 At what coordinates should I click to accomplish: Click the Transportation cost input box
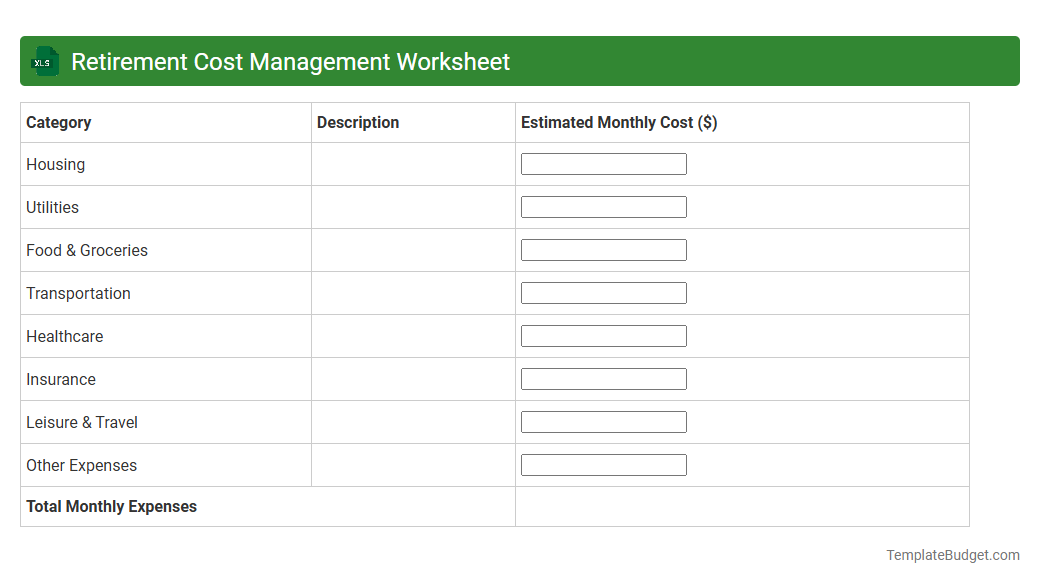[603, 293]
